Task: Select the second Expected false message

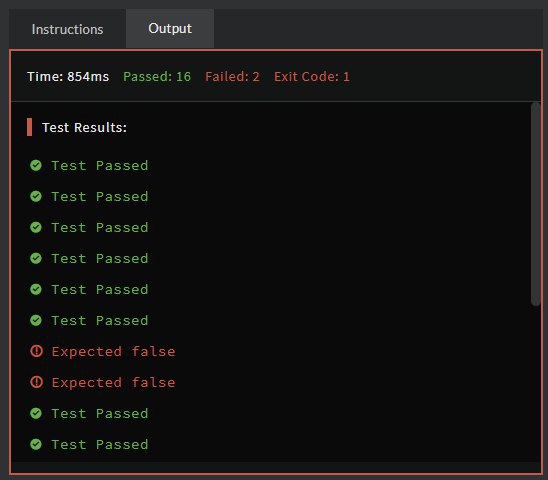Action: tap(113, 382)
